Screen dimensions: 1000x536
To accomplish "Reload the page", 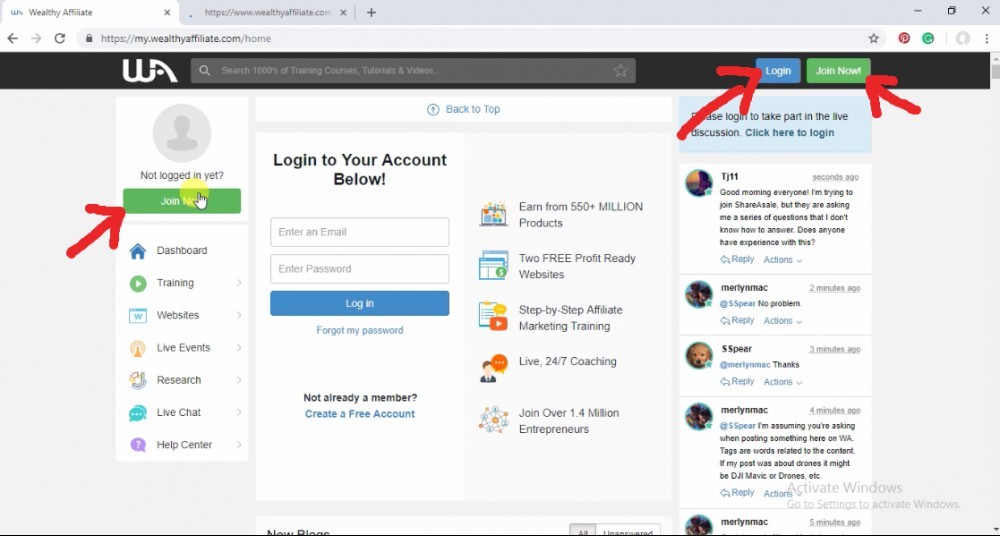I will pos(60,38).
